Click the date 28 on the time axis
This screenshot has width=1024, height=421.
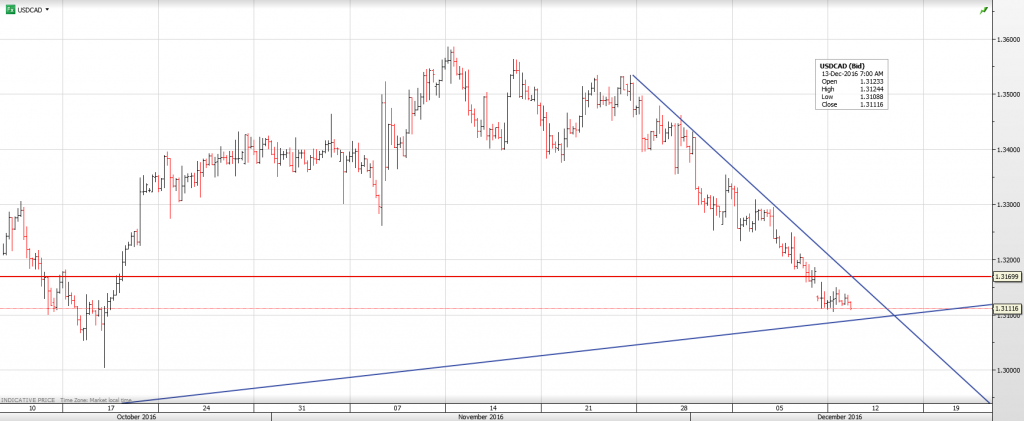[x=684, y=408]
